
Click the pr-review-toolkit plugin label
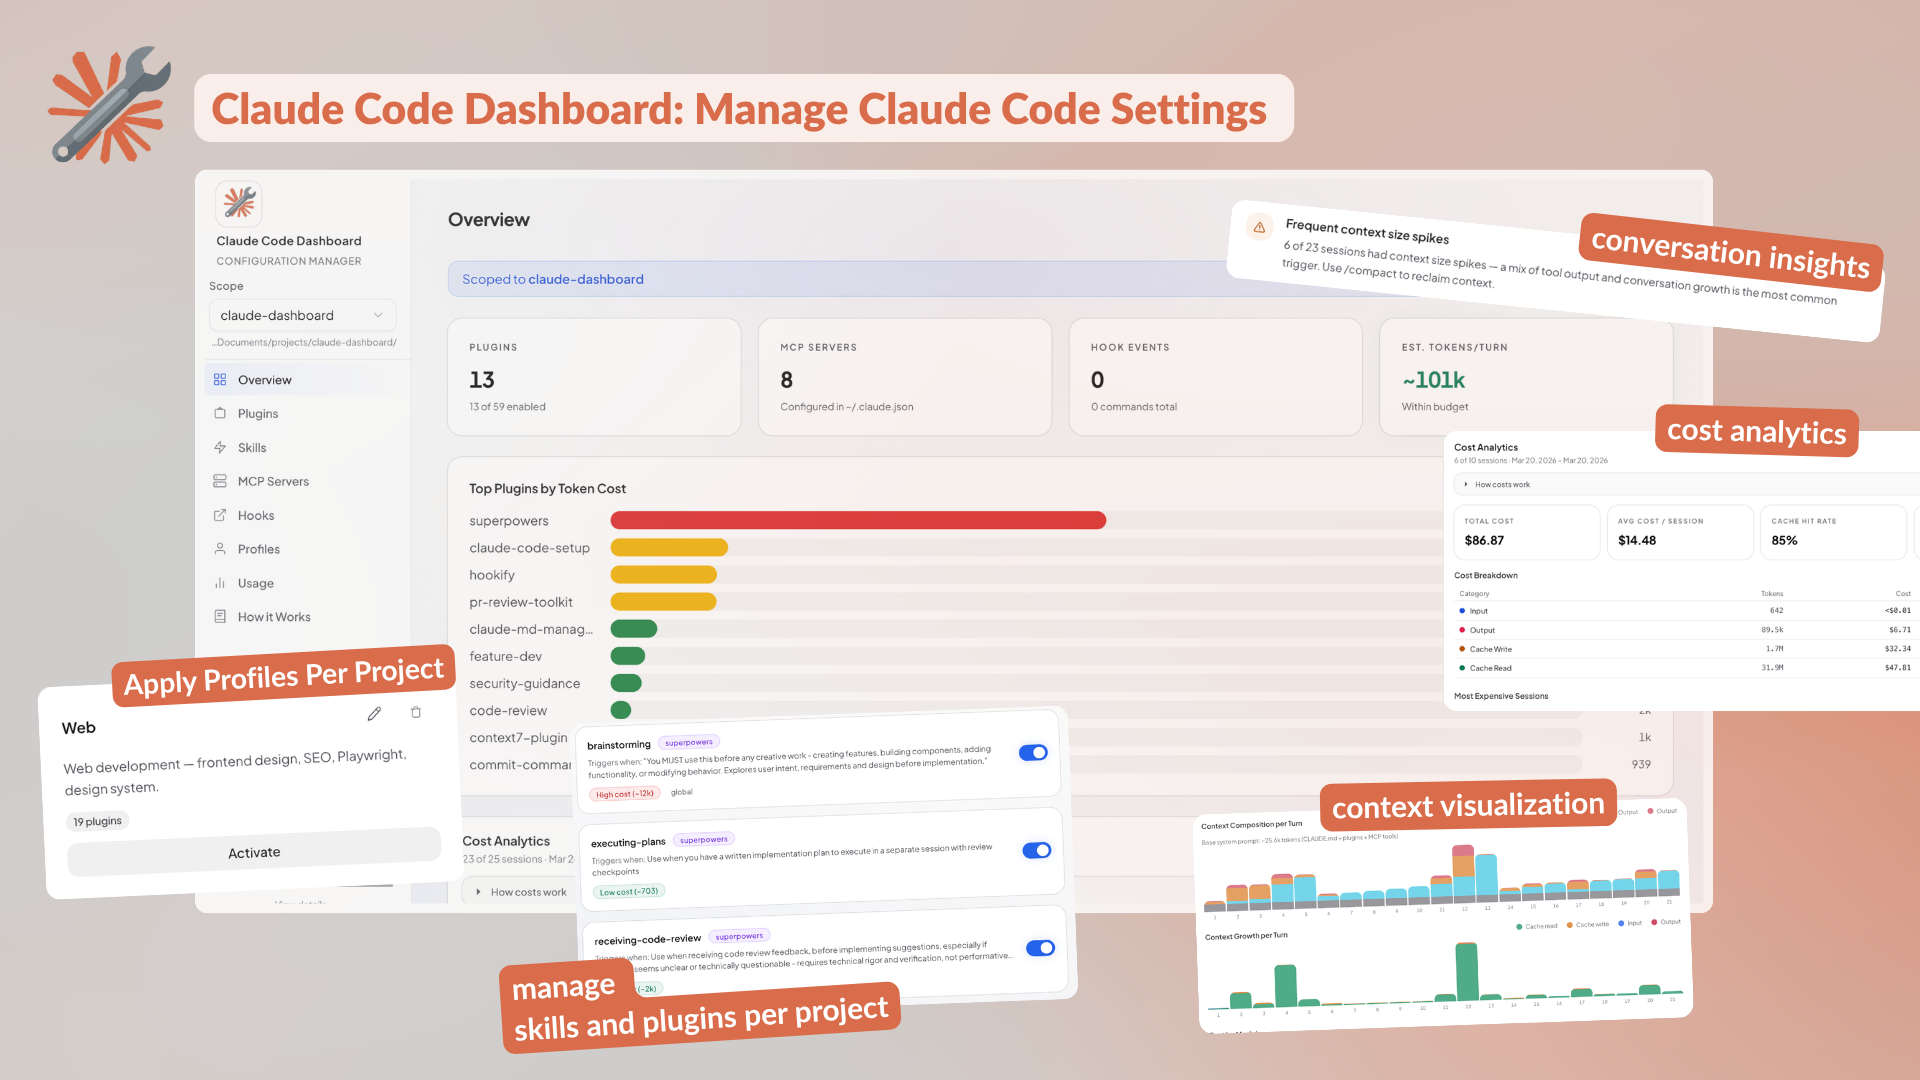coord(521,602)
